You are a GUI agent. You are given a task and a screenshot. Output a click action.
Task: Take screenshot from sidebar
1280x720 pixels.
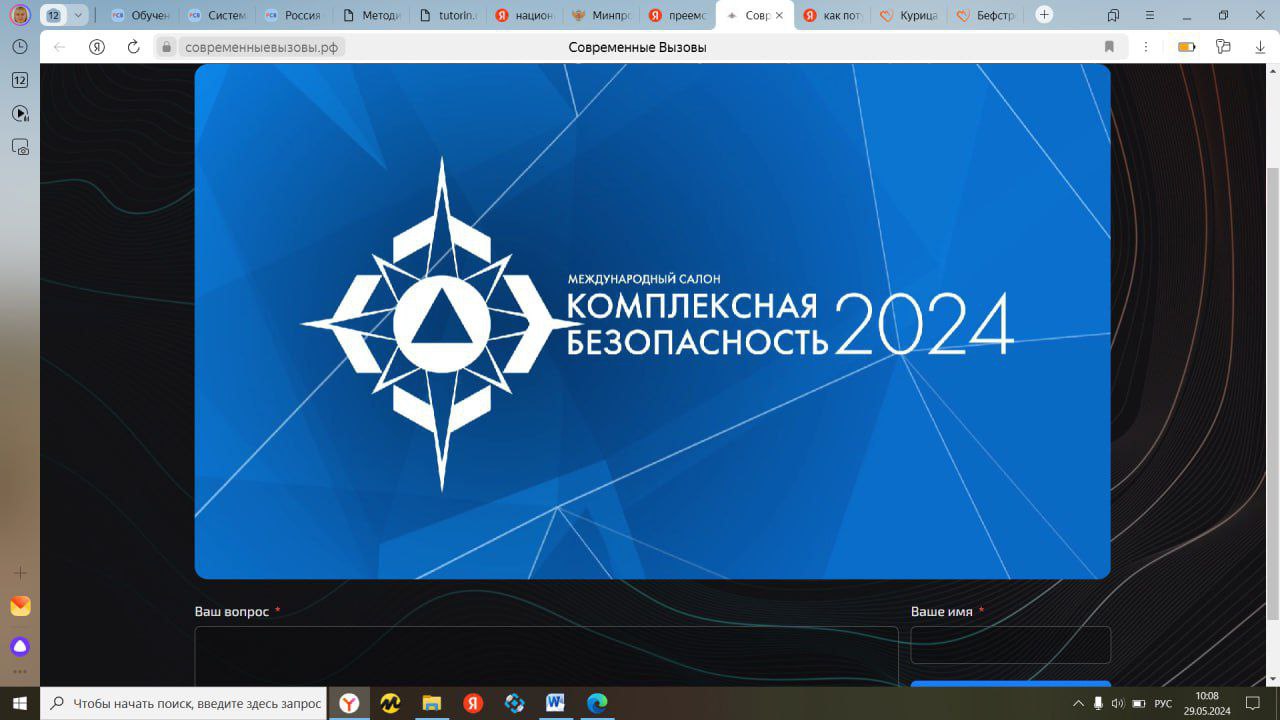pyautogui.click(x=20, y=147)
